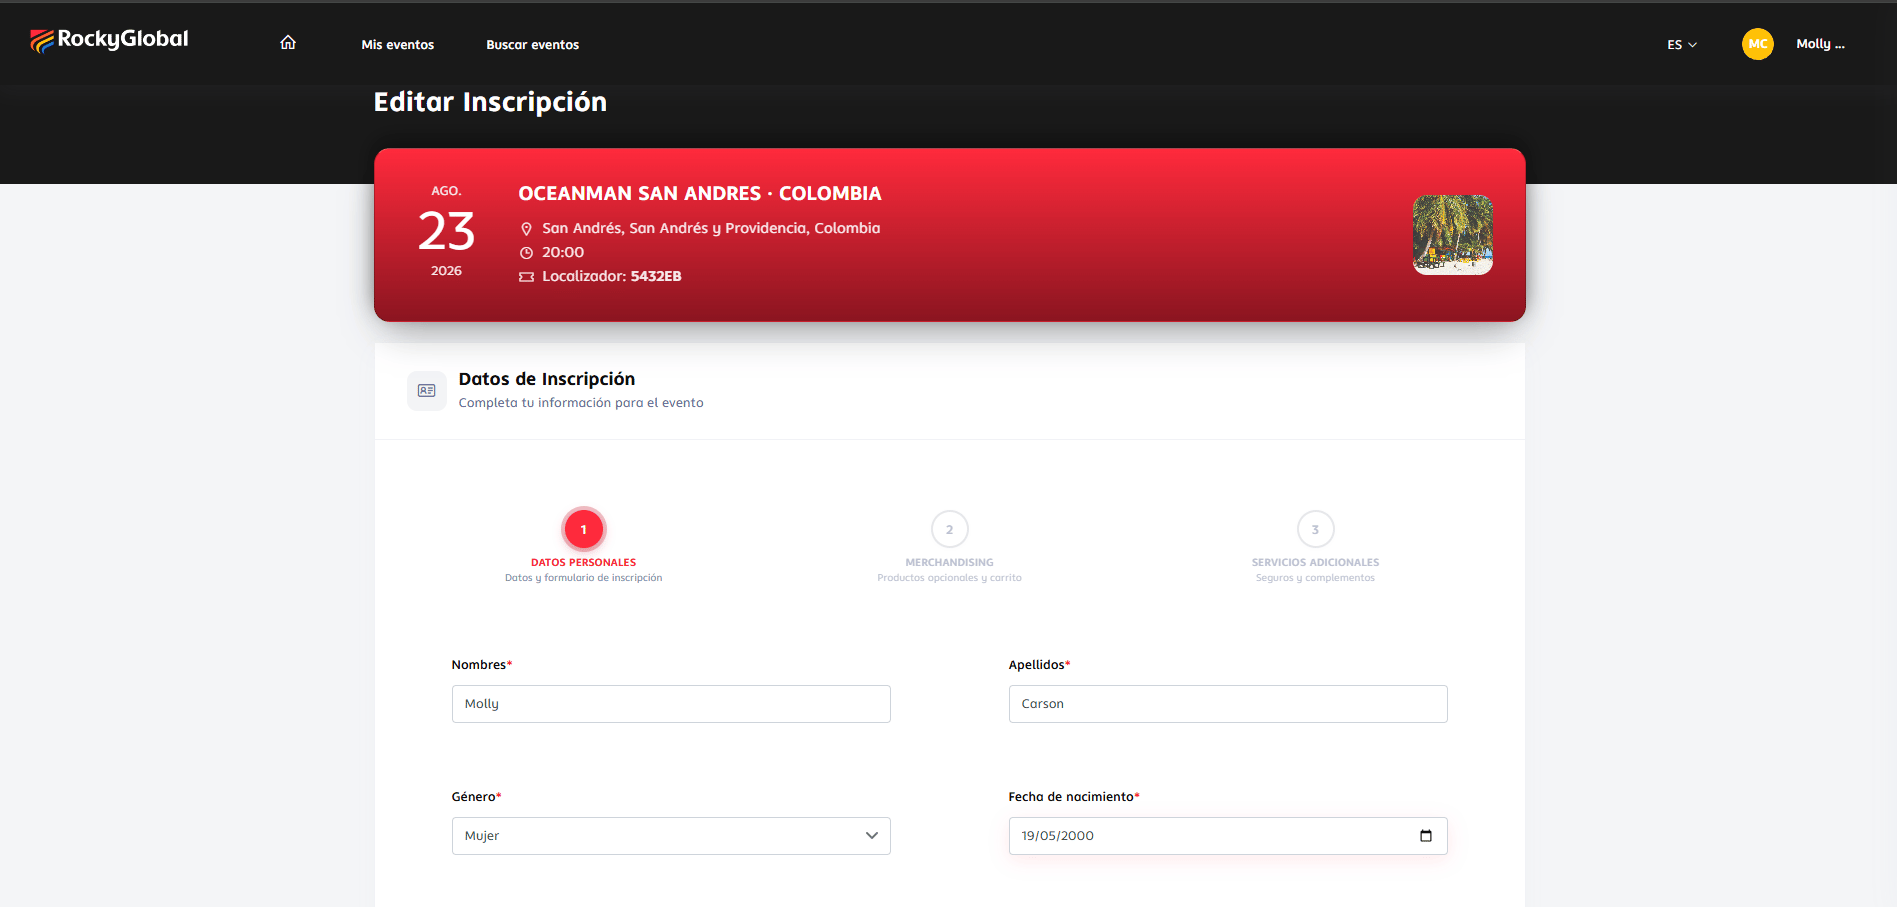This screenshot has width=1897, height=907.
Task: Click the Nombres input field
Action: pos(671,704)
